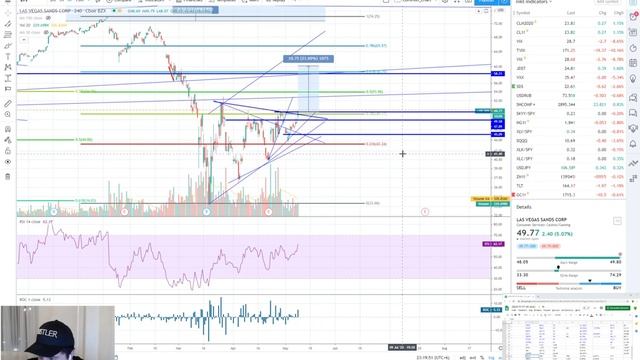
Task: Select the USDRUB watchlist row
Action: [x=569, y=96]
